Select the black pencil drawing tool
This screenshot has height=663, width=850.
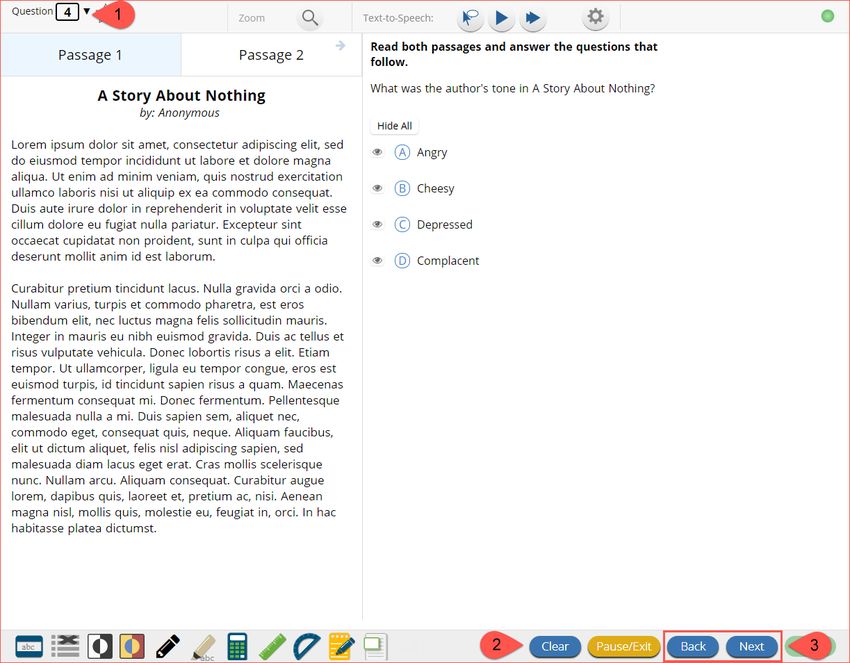point(168,646)
